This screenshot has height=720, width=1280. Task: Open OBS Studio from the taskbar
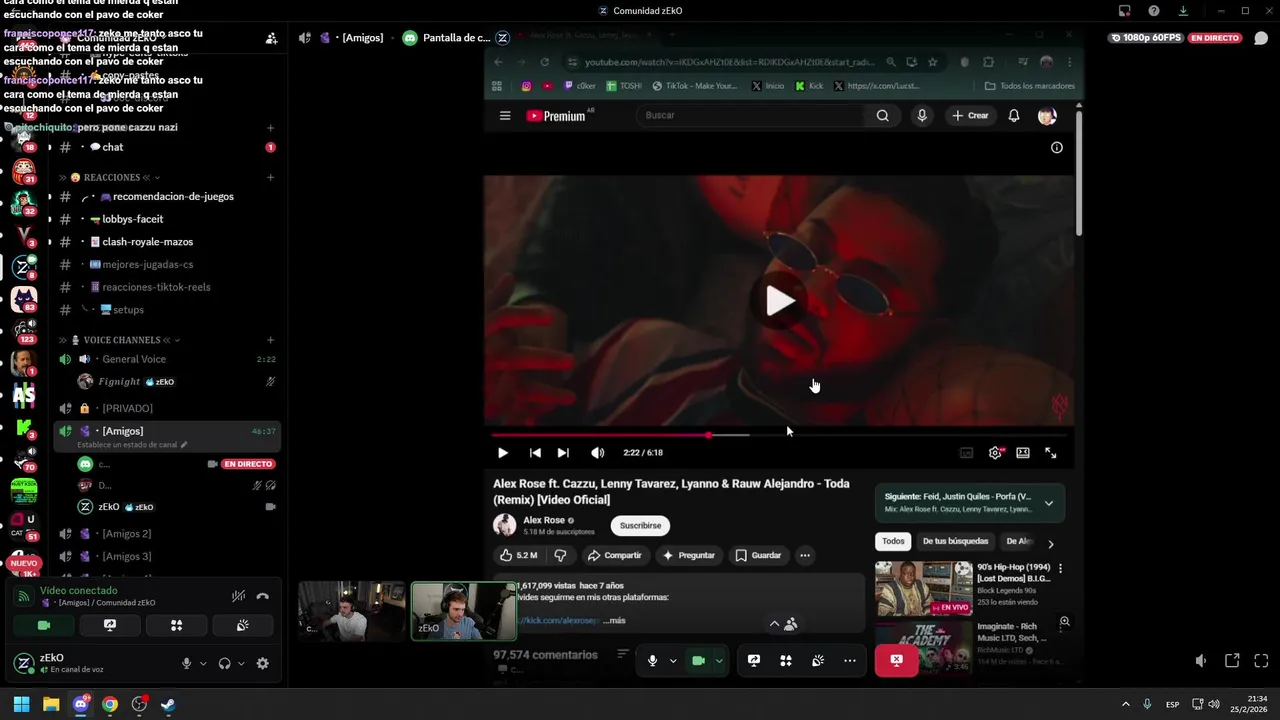point(139,704)
